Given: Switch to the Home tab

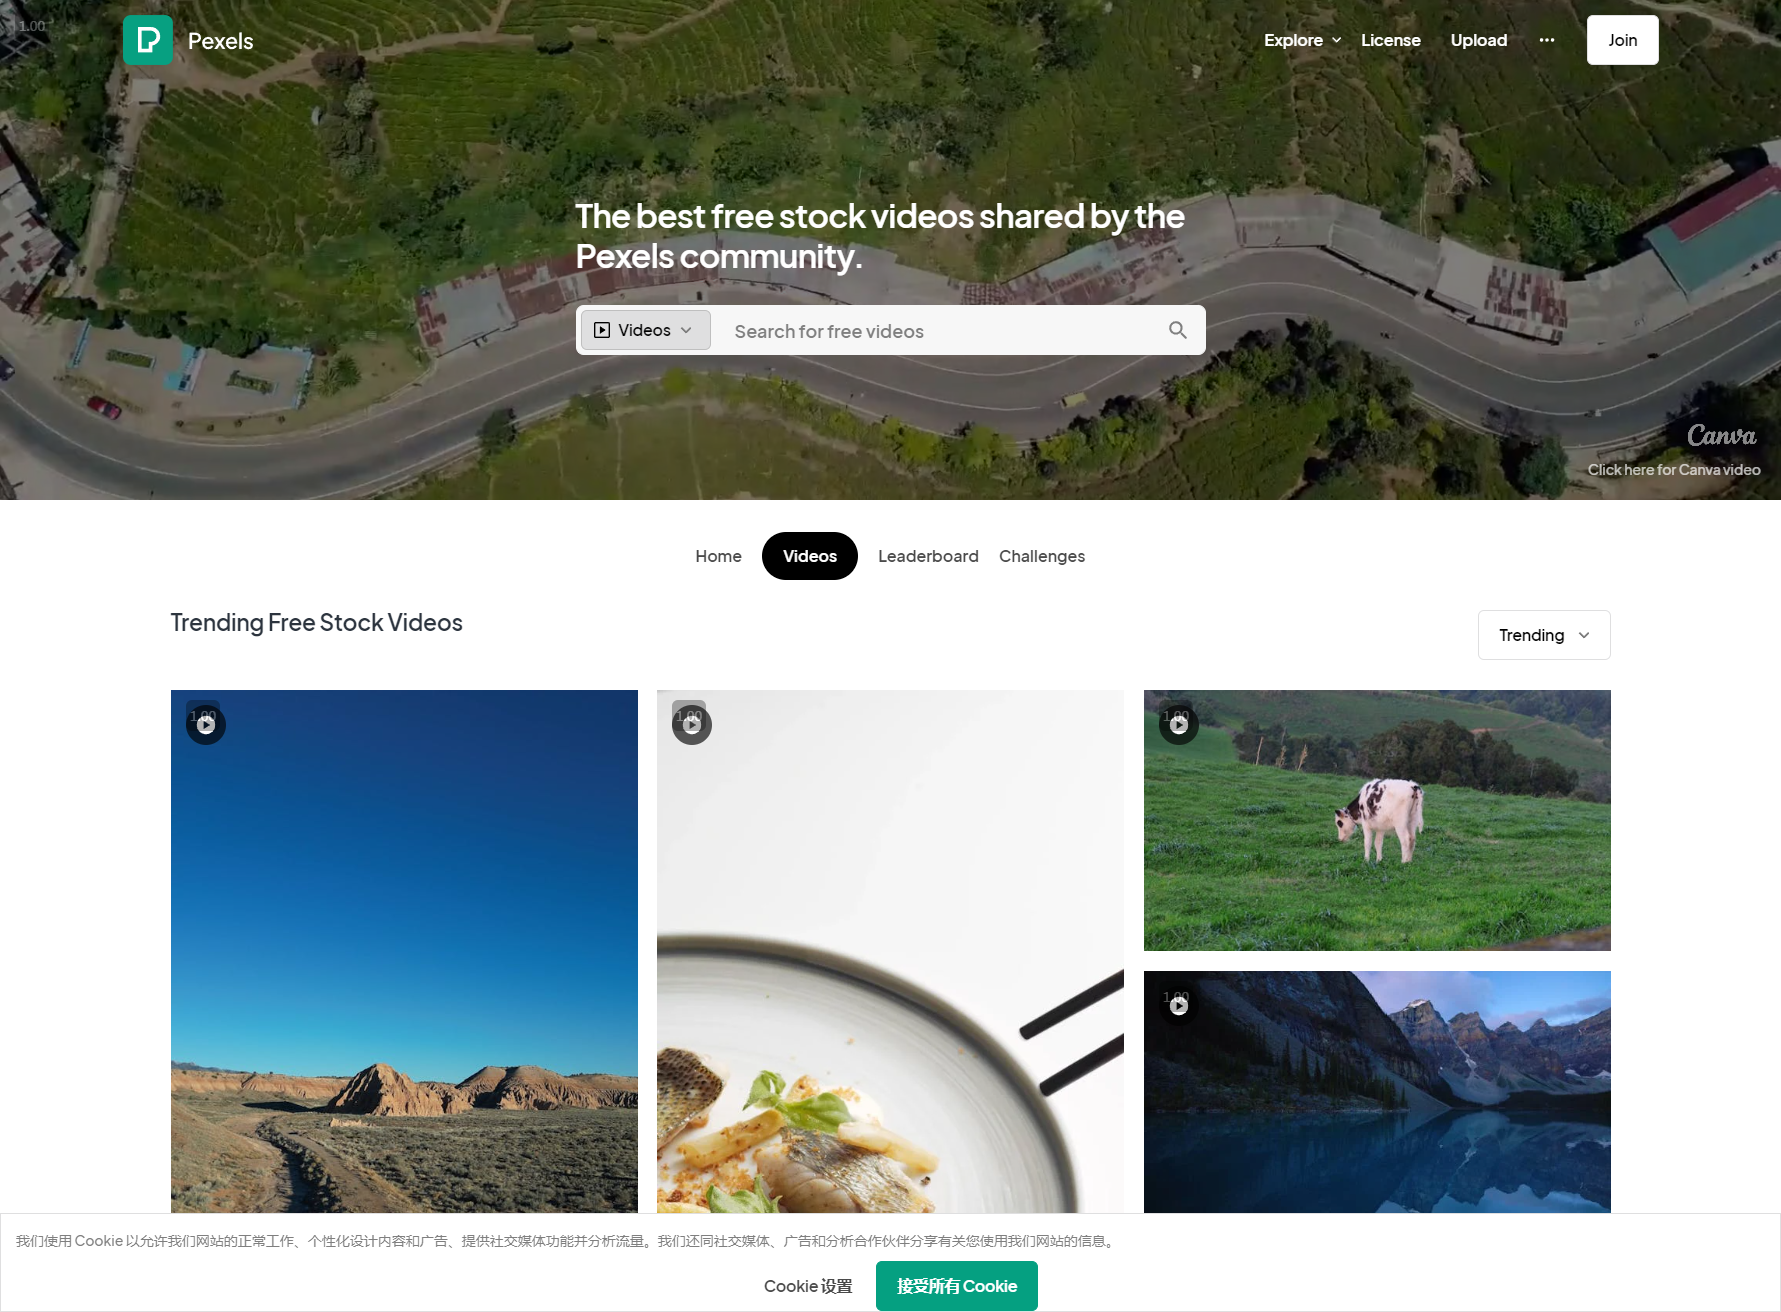Looking at the screenshot, I should point(719,556).
